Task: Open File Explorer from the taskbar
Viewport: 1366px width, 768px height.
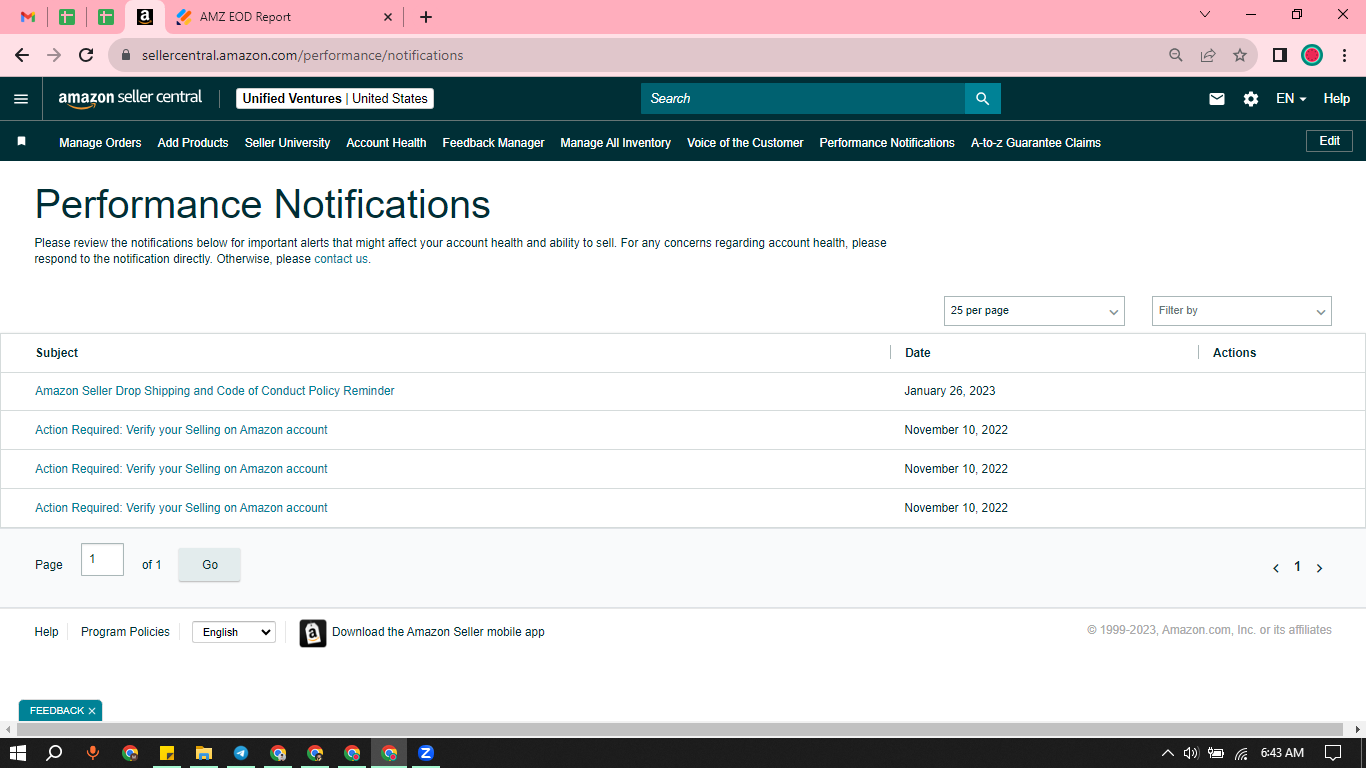Action: [x=204, y=753]
